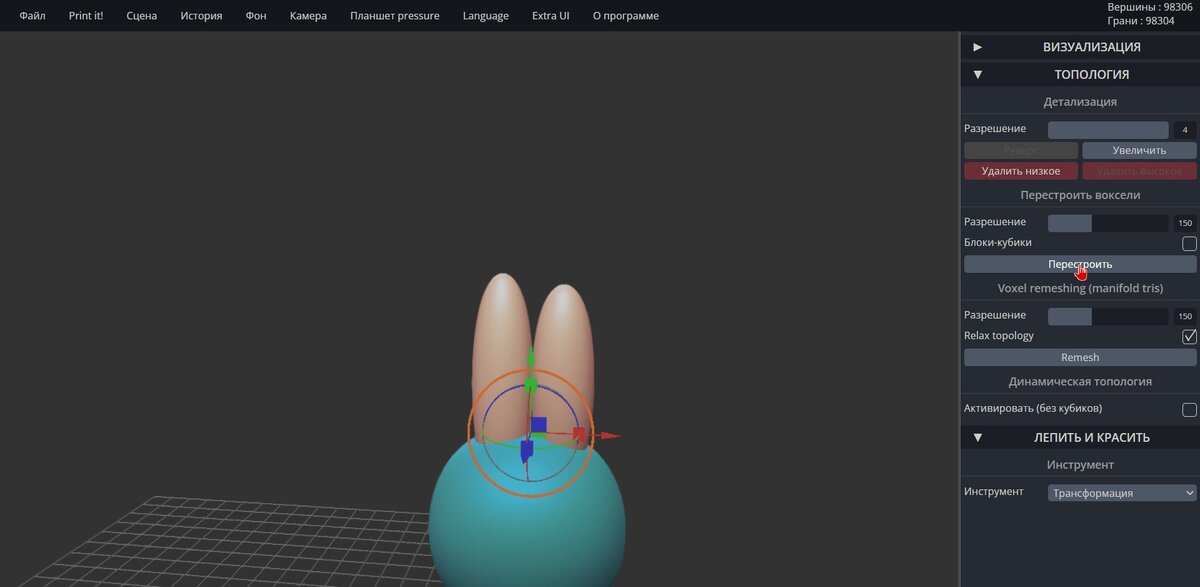The height and width of the screenshot is (587, 1200).
Task: Open the Language menu
Action: 486,16
